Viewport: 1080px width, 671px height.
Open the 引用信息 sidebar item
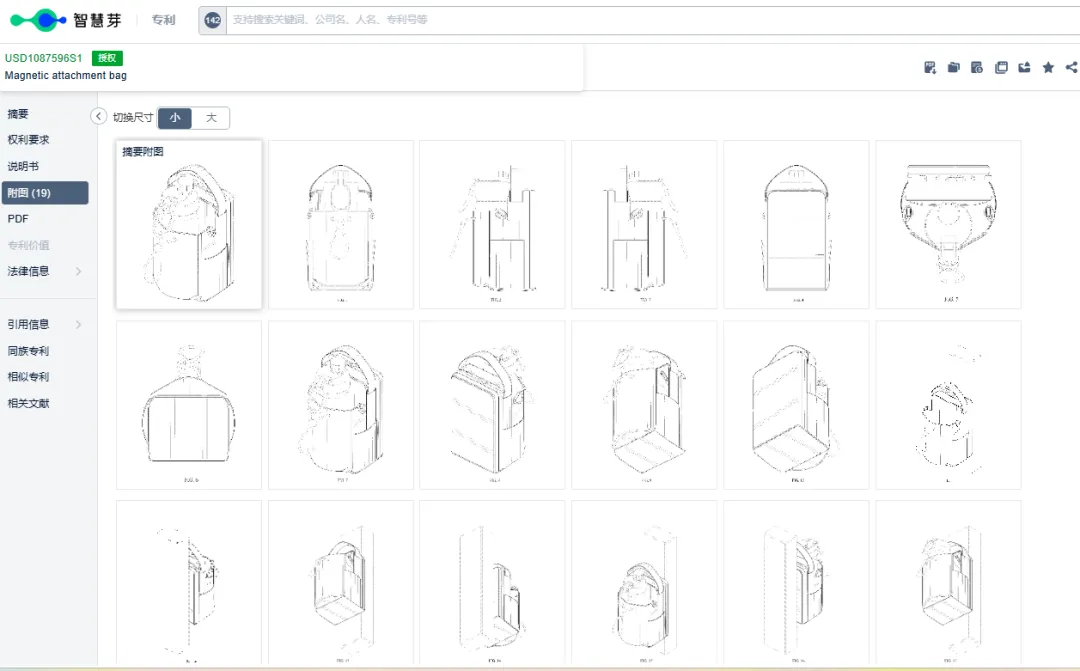(28, 324)
